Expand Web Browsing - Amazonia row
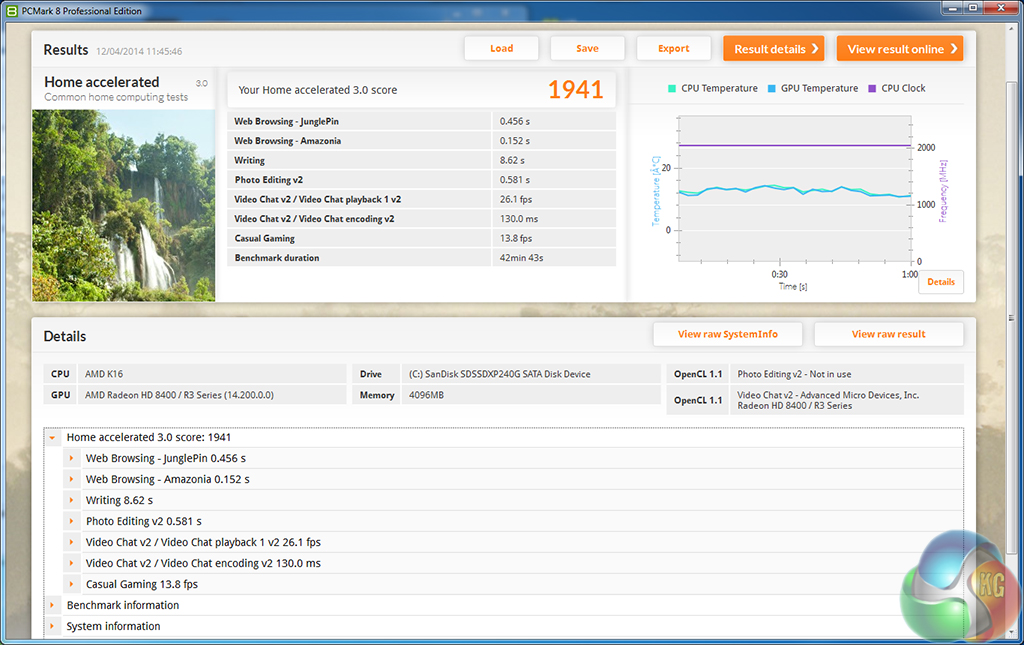 point(72,480)
